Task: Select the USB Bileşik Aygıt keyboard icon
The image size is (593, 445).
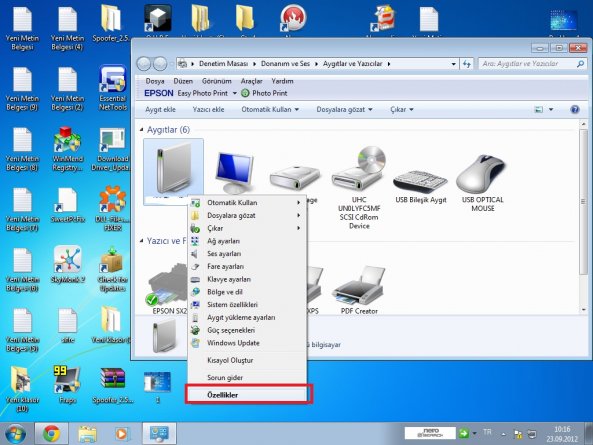Action: 421,182
